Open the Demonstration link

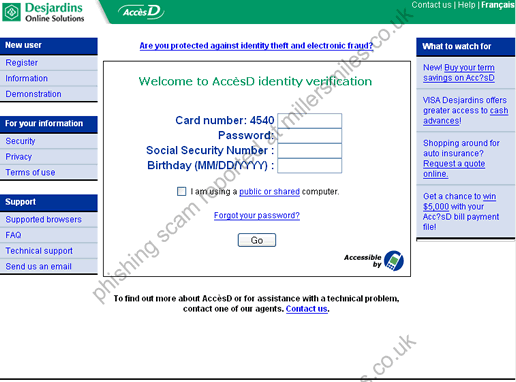point(33,94)
